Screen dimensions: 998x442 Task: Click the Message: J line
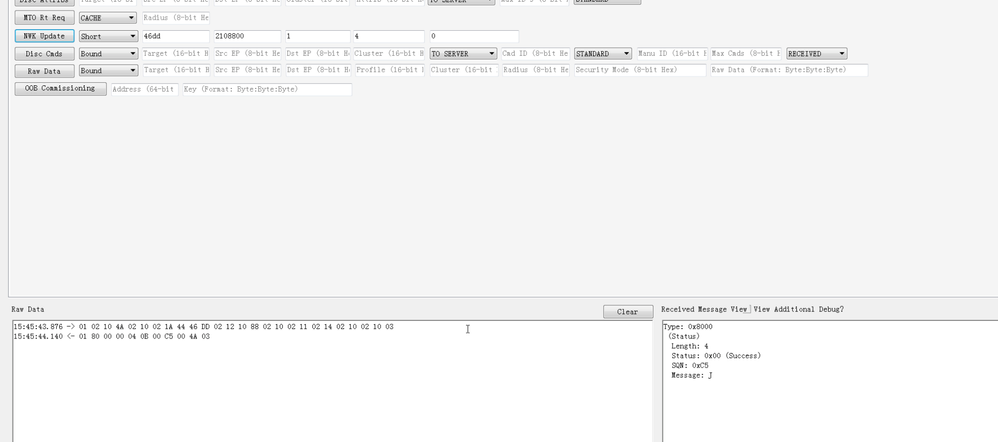[x=691, y=375]
